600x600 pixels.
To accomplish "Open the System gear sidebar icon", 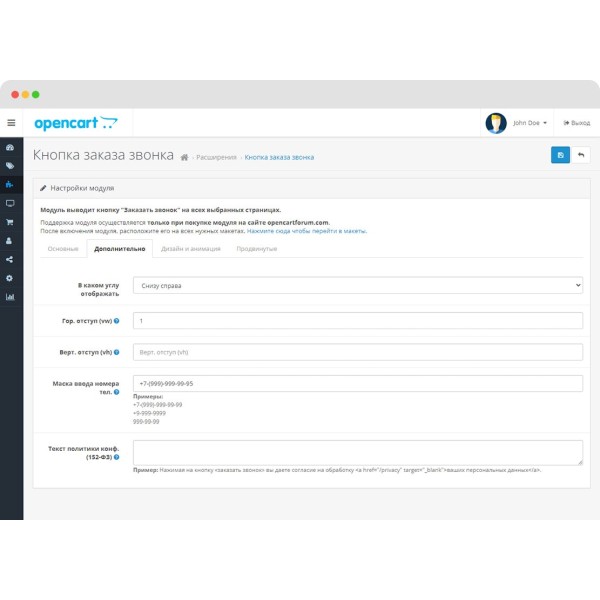I will (10, 278).
